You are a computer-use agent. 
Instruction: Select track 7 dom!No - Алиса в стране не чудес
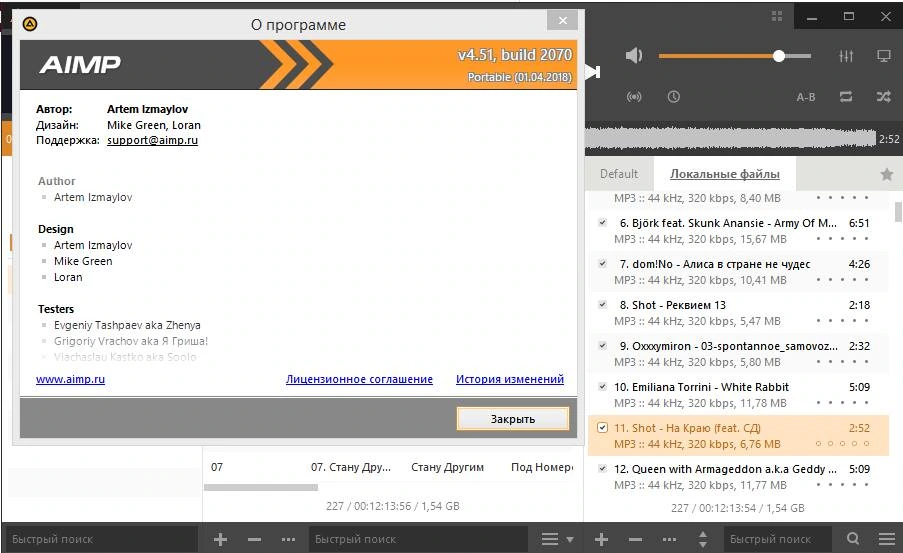(738, 272)
